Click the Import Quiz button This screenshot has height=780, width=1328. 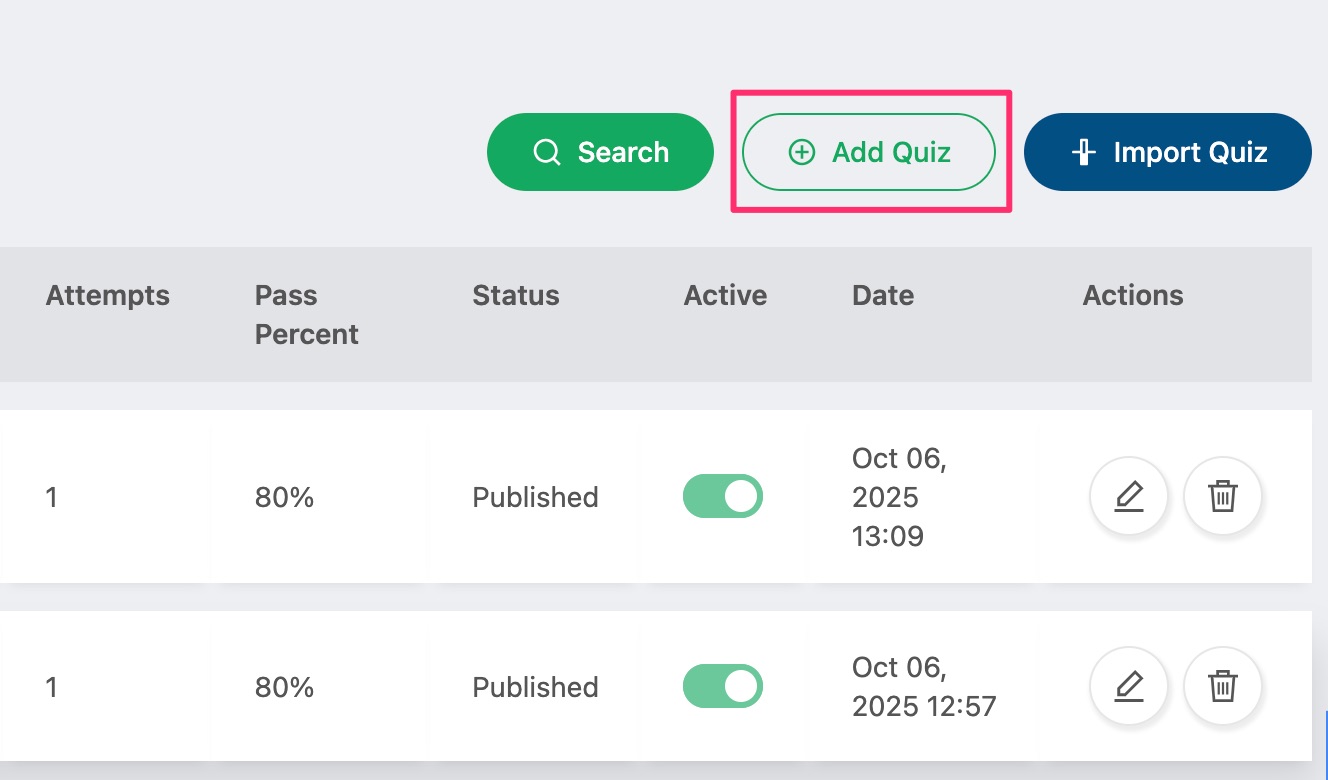[1167, 152]
